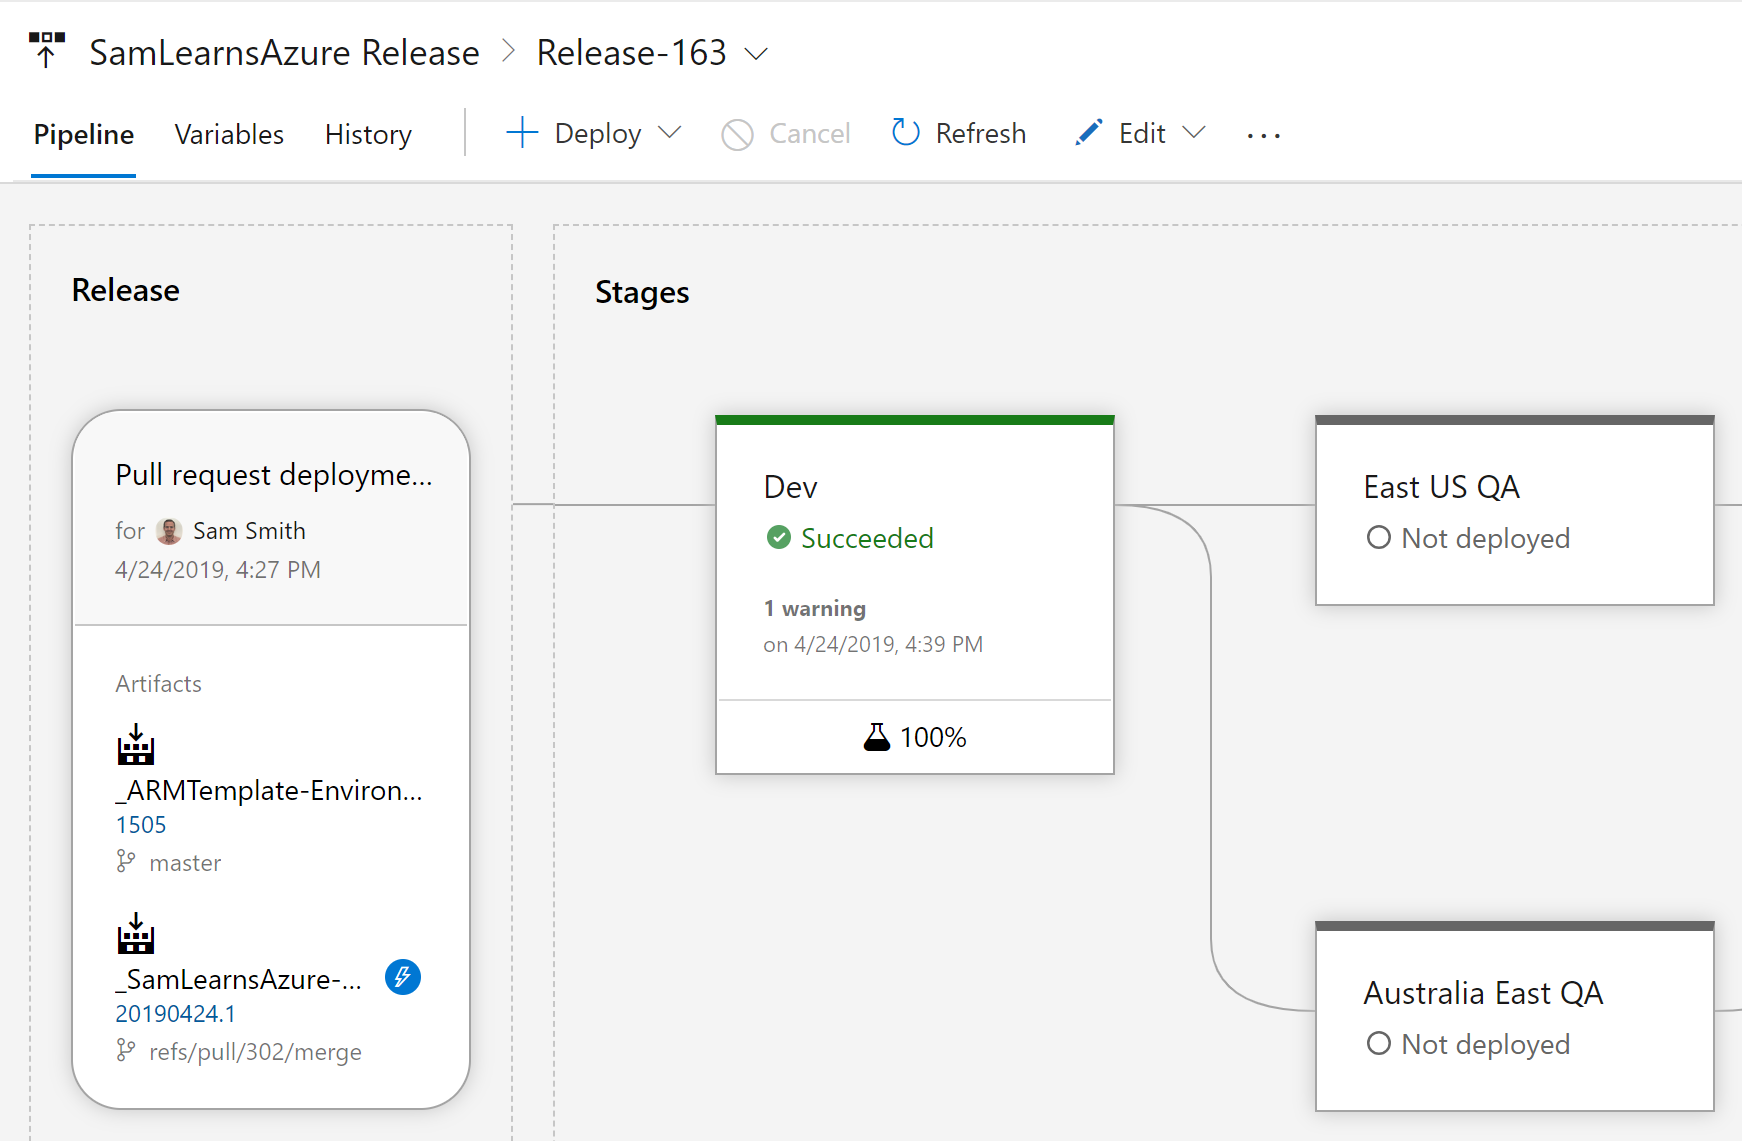Expand the Edit dropdown chevron
The height and width of the screenshot is (1141, 1742).
tap(1194, 133)
